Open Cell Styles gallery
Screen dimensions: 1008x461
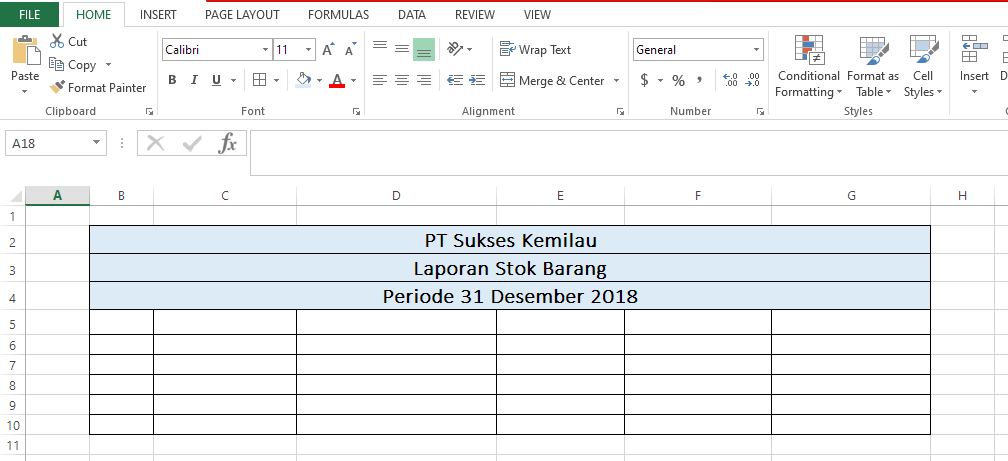point(923,66)
